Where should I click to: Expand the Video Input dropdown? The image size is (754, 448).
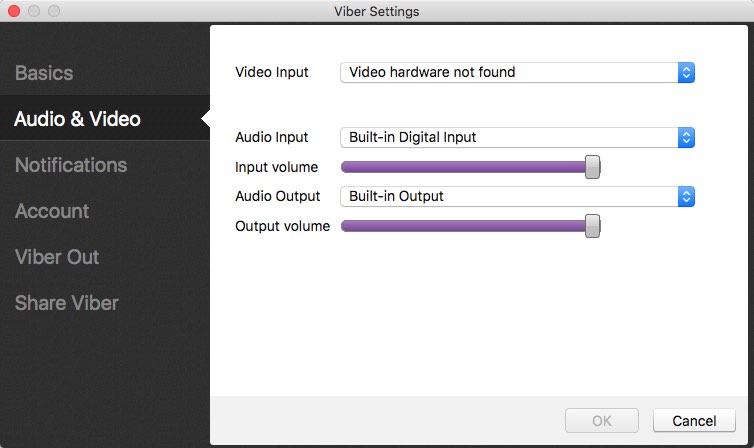510,72
